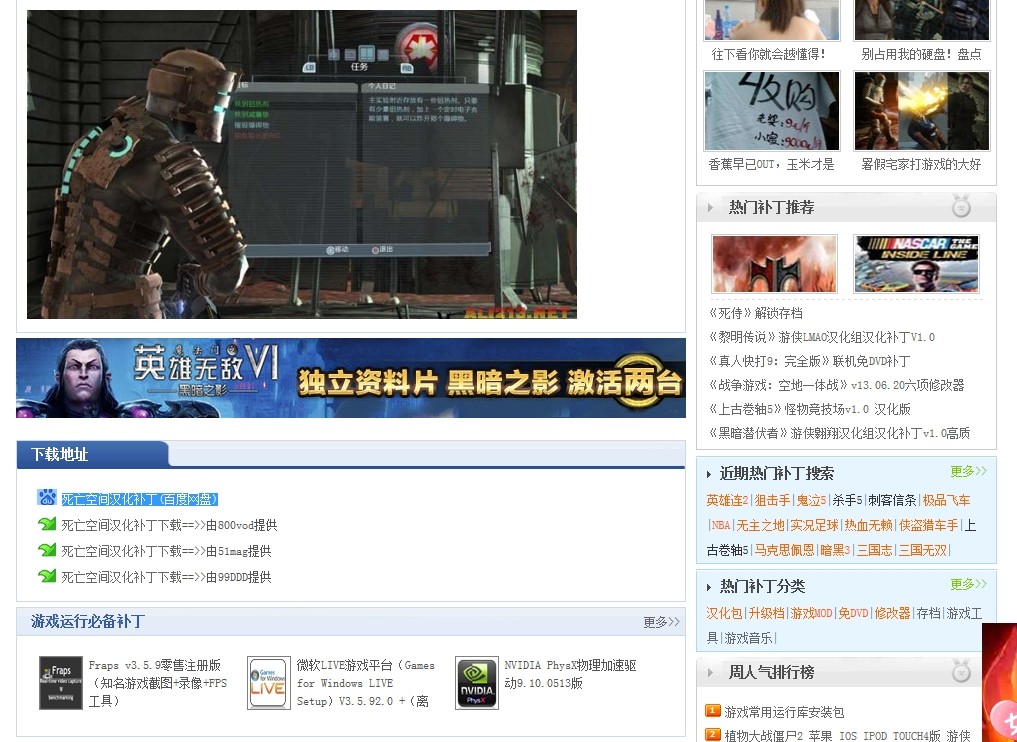The height and width of the screenshot is (742, 1017).
Task: Open 《上古卷轴5》怪物竞技场 link
Action: pos(809,409)
